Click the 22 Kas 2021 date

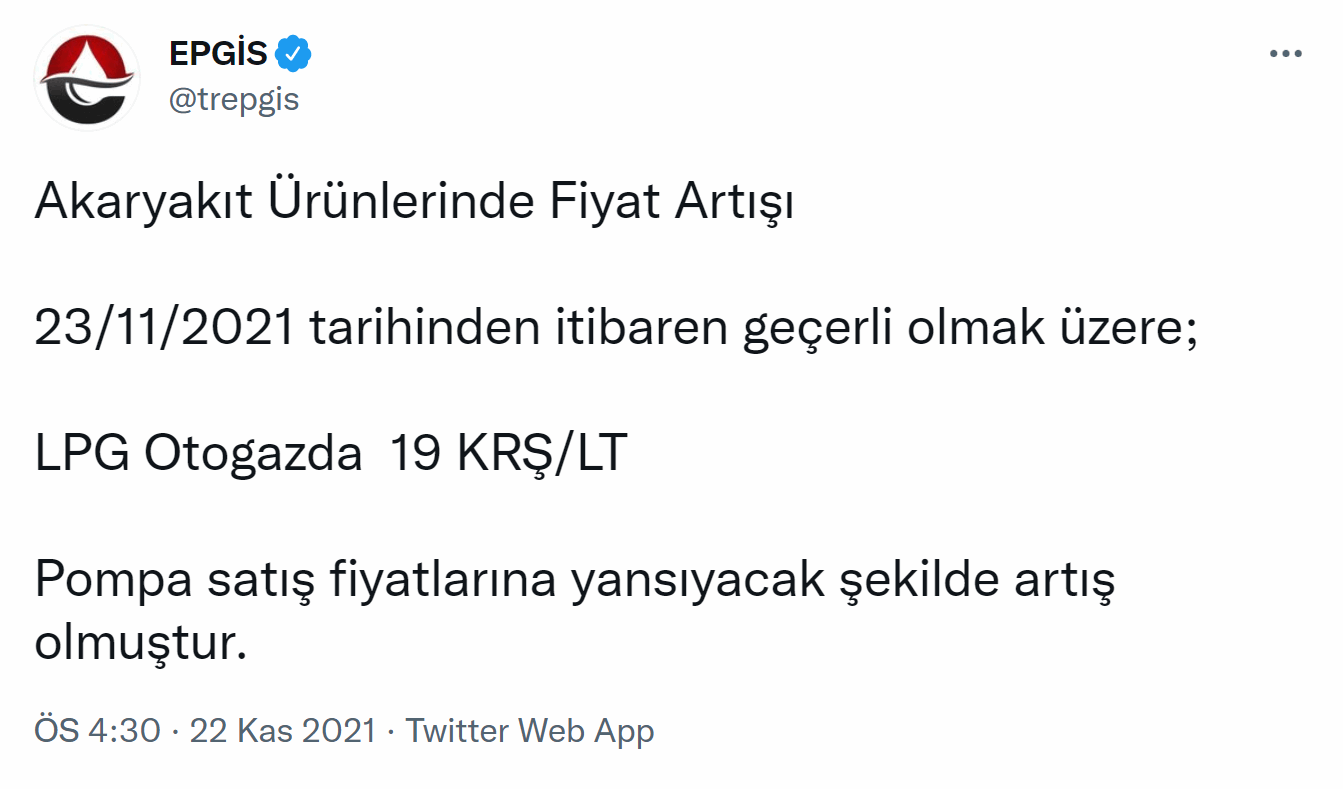[x=283, y=731]
